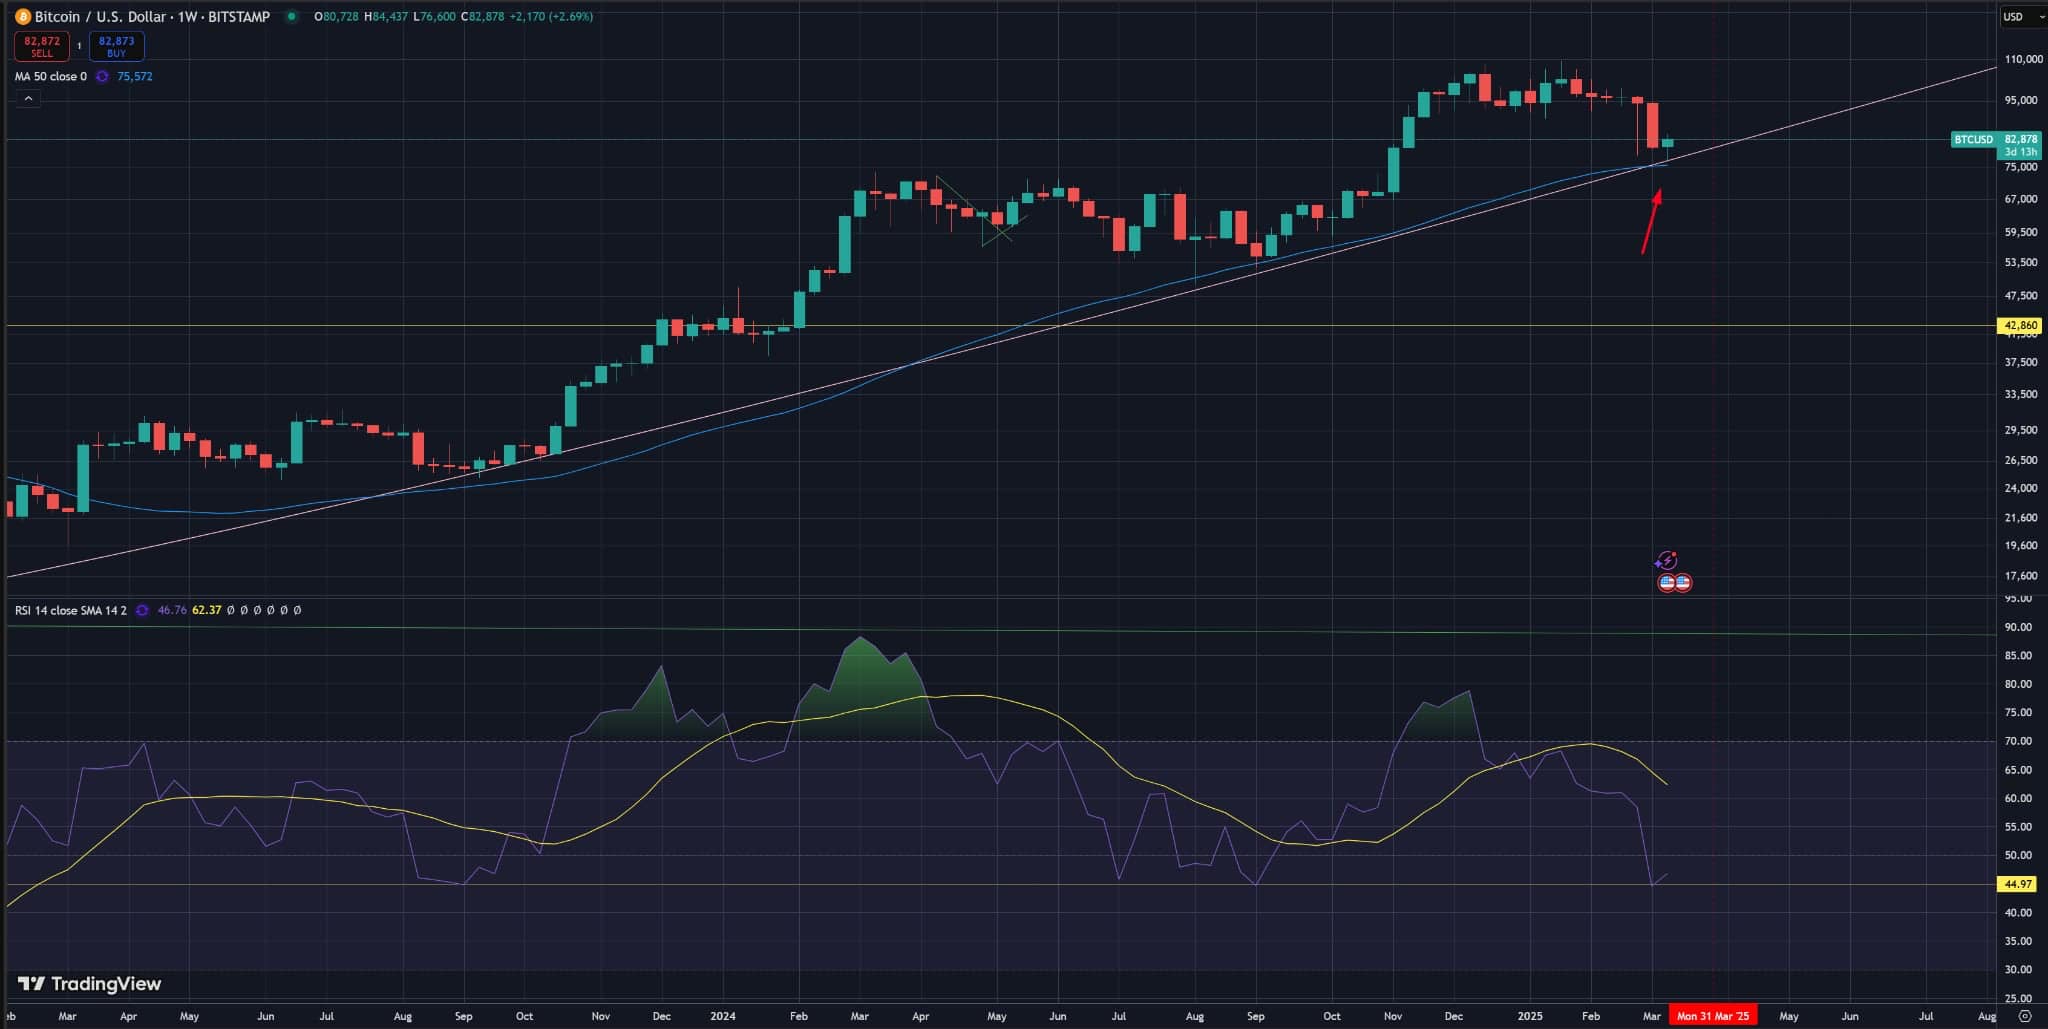Viewport: 2048px width, 1029px height.
Task: Click the BTCUSD current price label
Action: (1996, 145)
